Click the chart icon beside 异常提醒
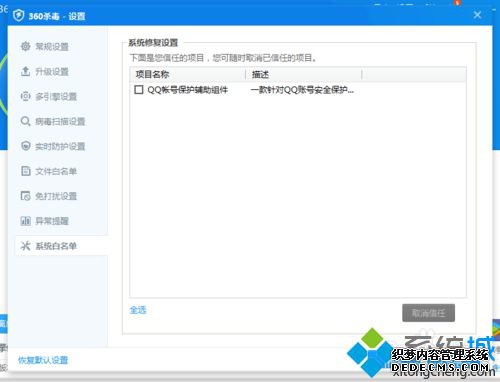Viewport: 500px width, 382px height. [25, 221]
